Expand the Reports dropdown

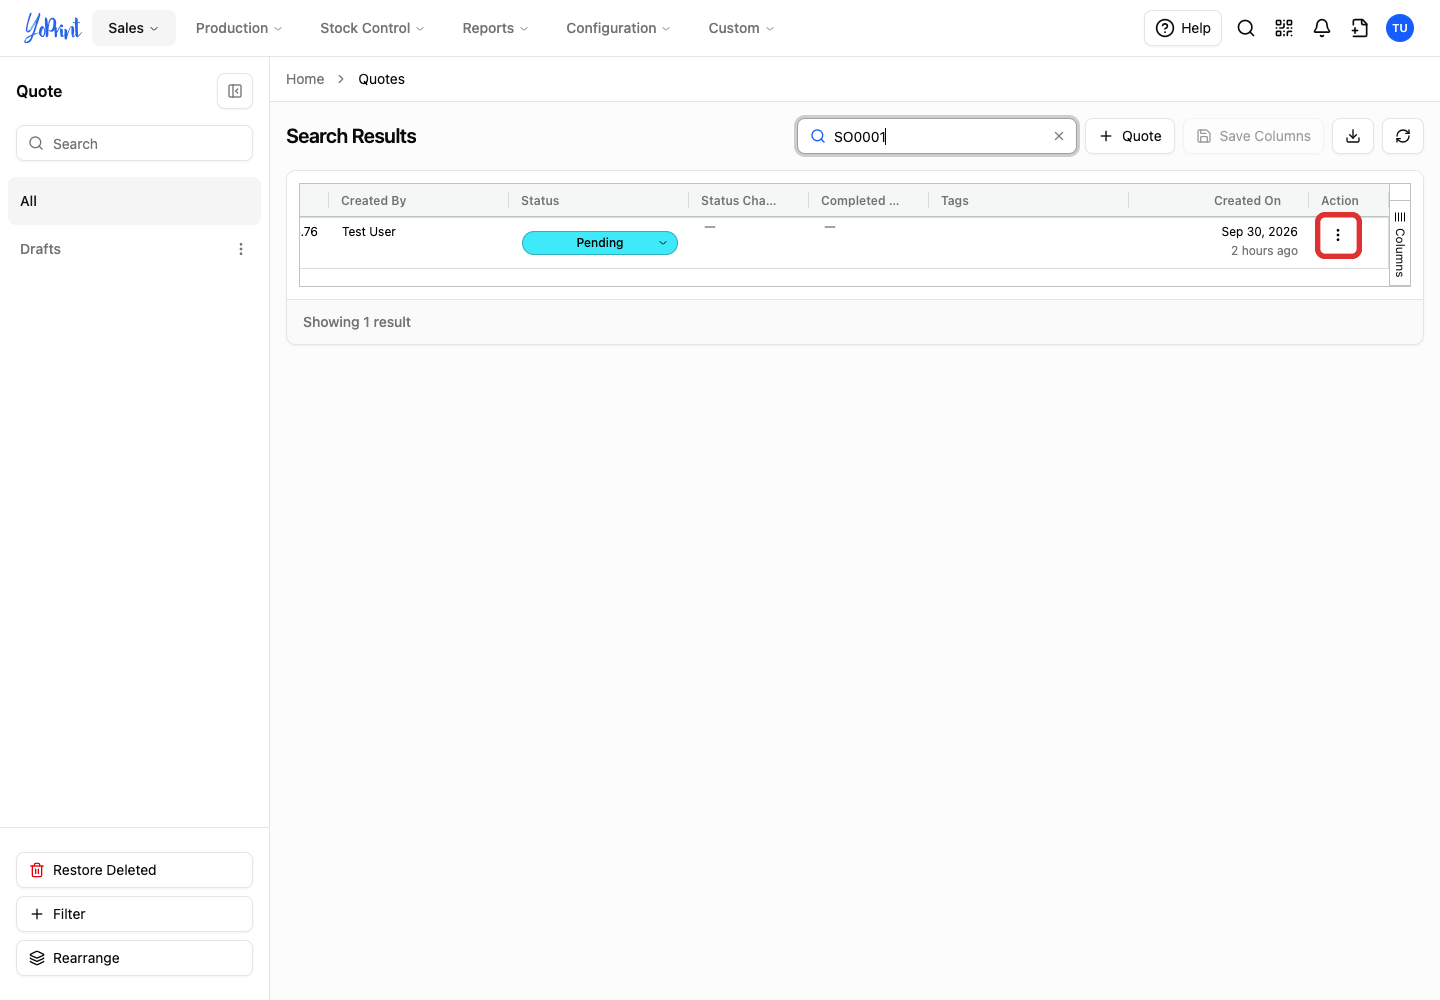pos(495,28)
